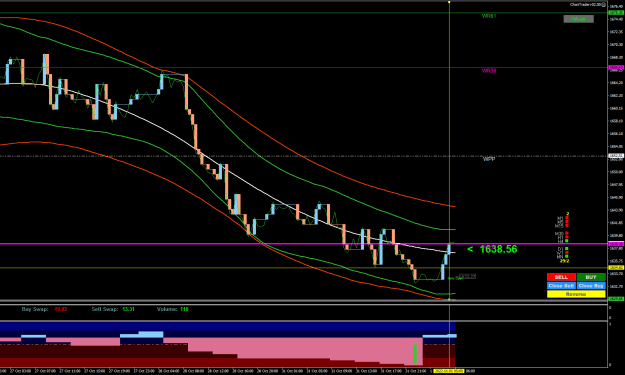Viewport: 625px width, 375px height.
Task: Click the Volume value 110
Action: click(x=184, y=309)
